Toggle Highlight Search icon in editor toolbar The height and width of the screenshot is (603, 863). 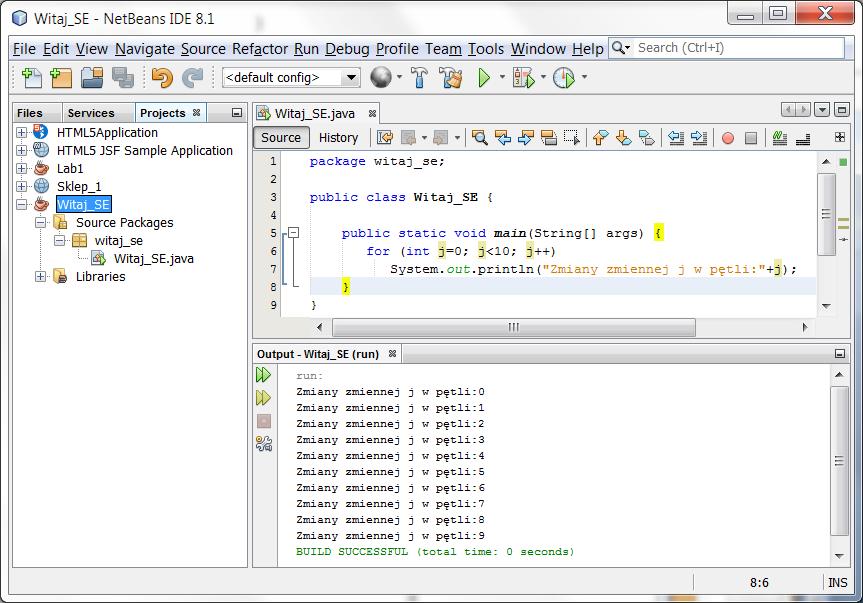(x=549, y=138)
